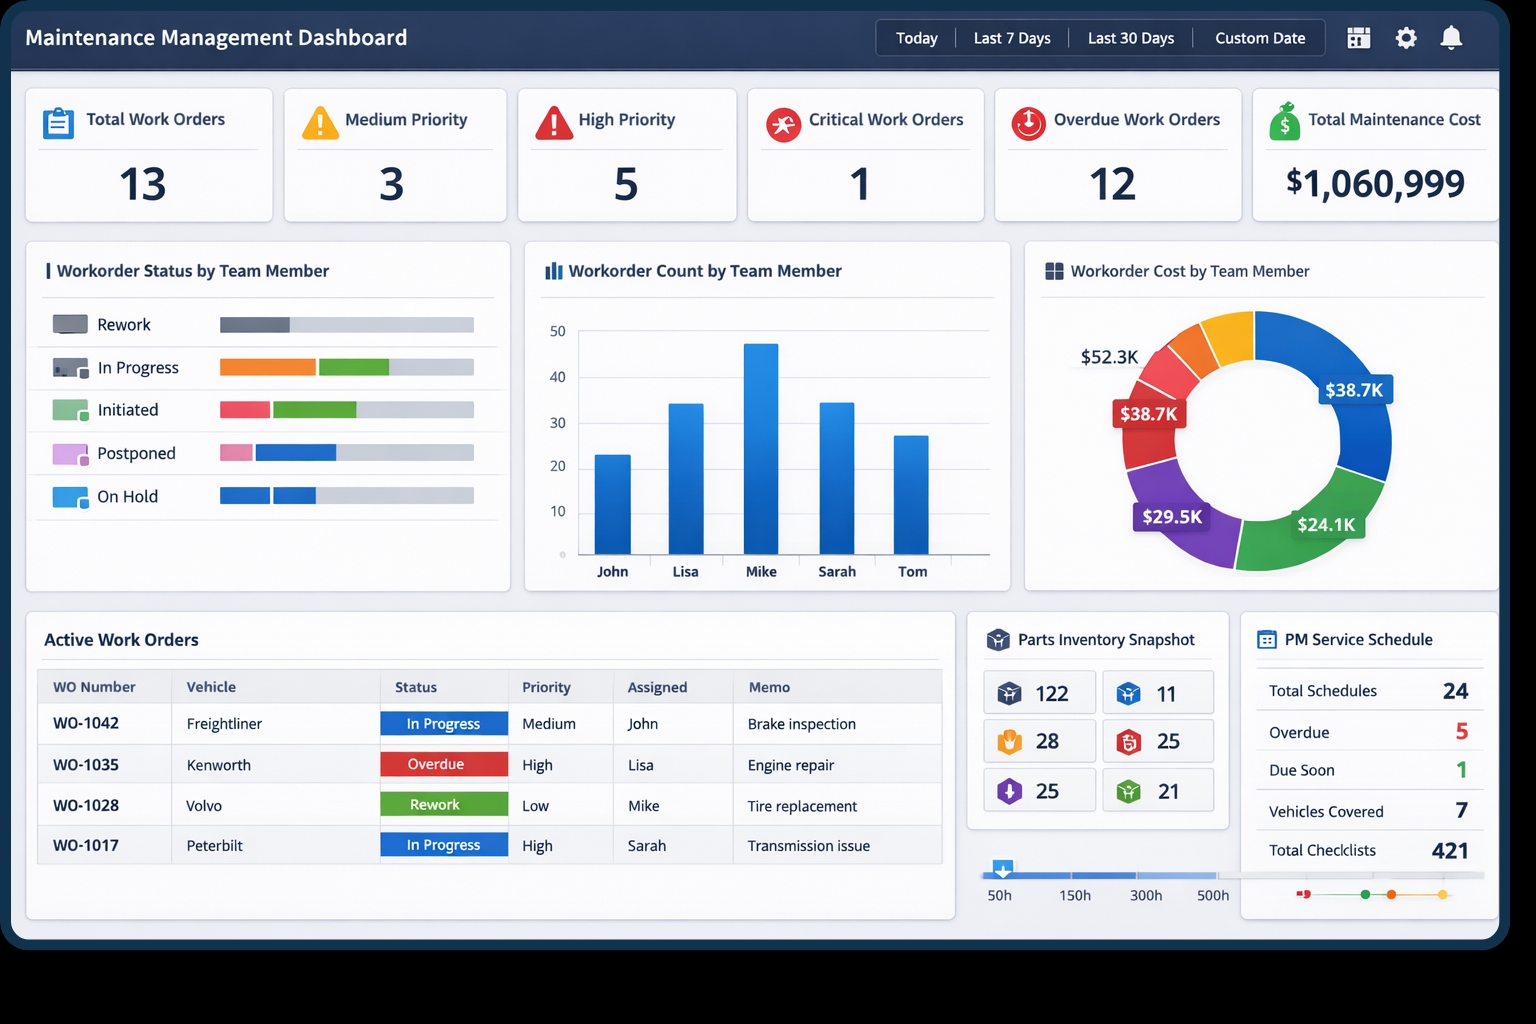Select the Today time range
Screen dimensions: 1536x1024
coord(915,37)
